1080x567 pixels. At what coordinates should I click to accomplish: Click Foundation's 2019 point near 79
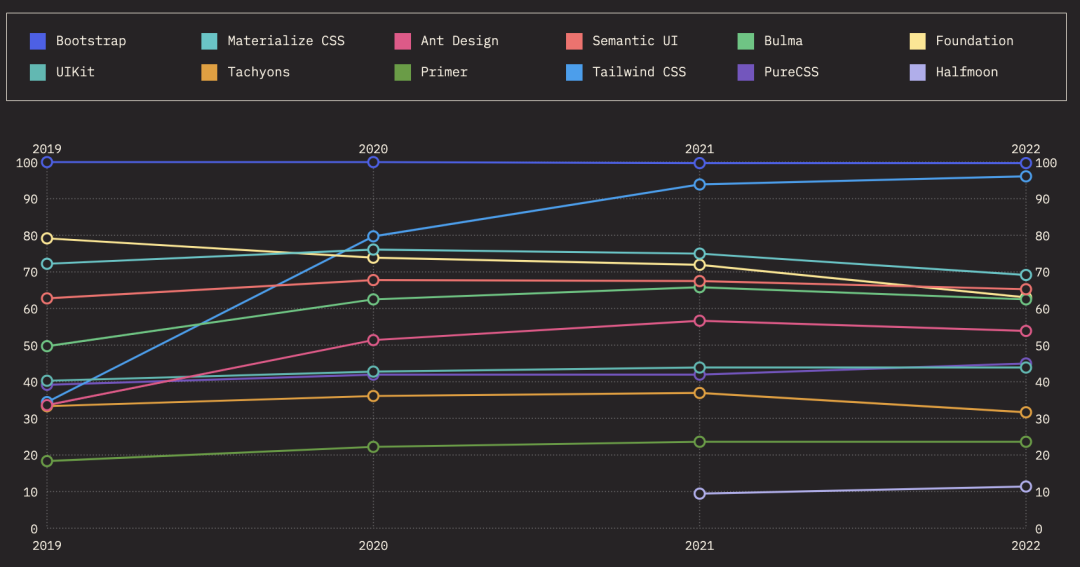coord(47,238)
